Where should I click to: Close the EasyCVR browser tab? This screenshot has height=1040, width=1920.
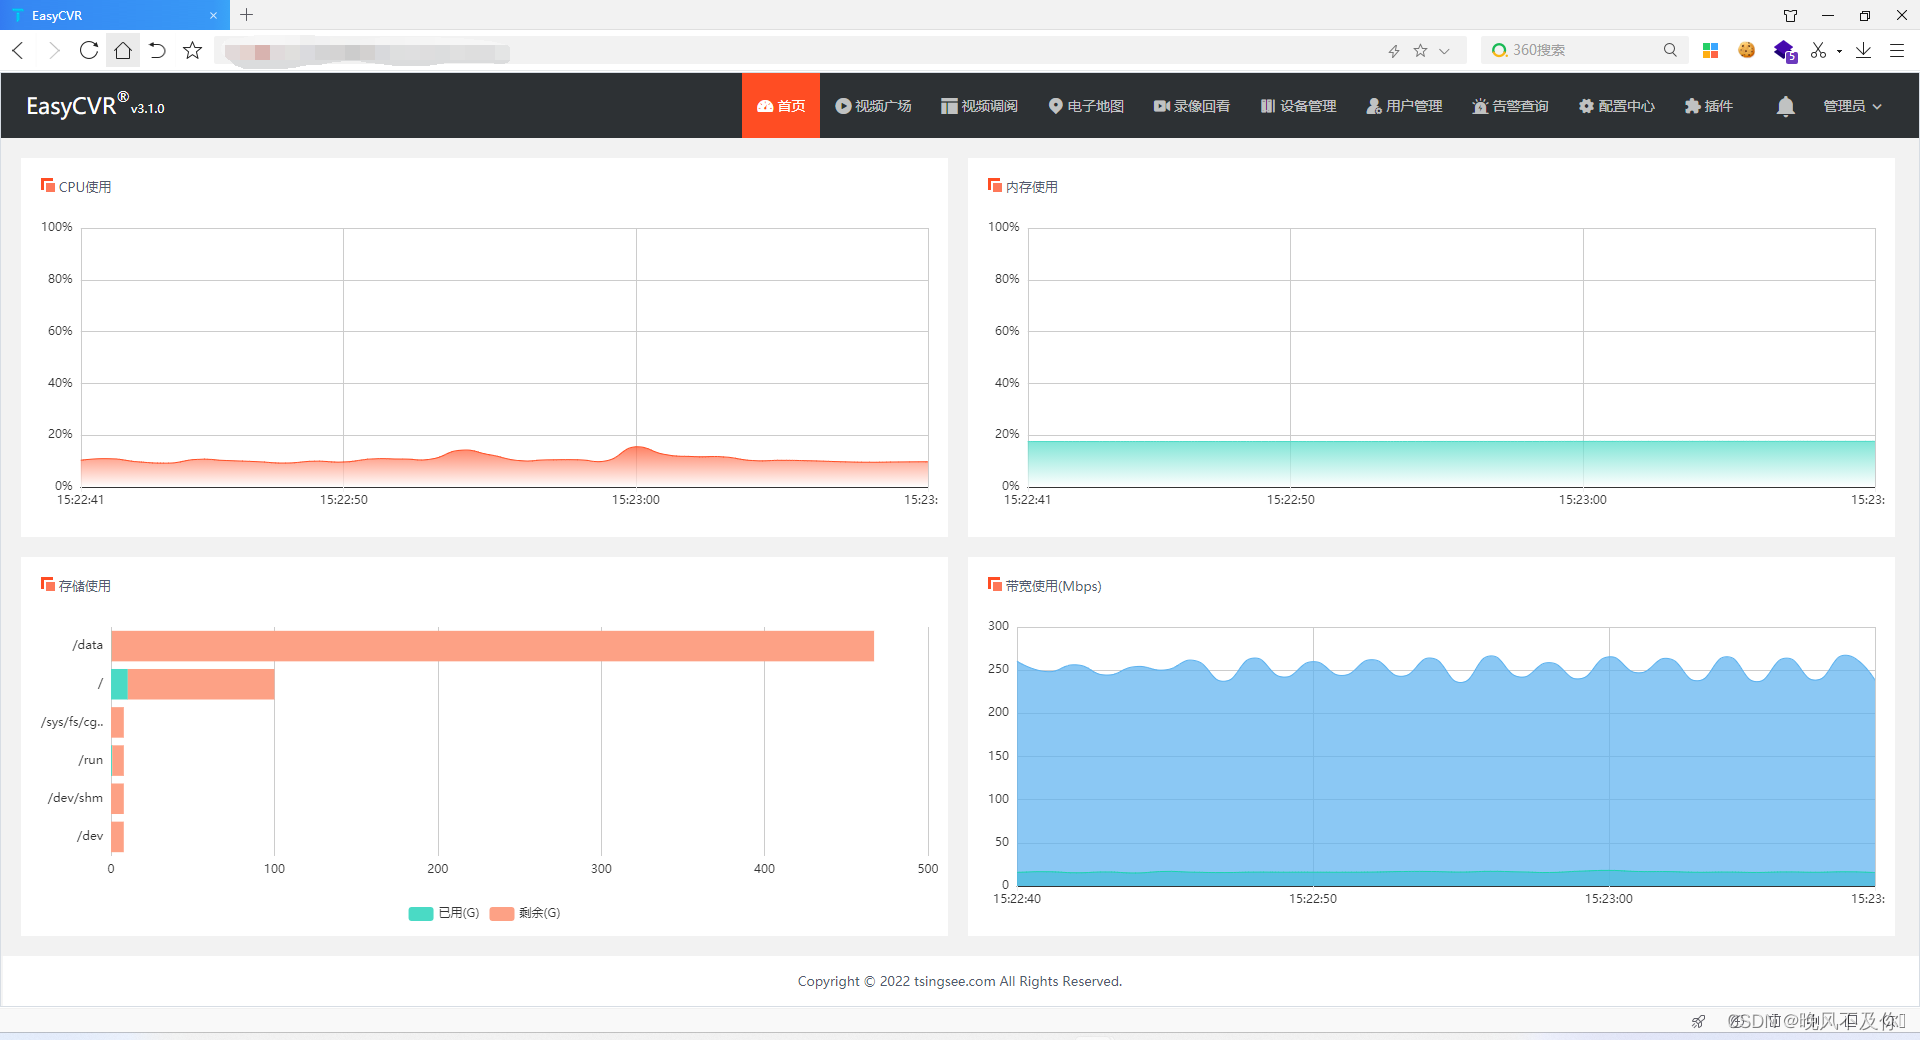(213, 15)
